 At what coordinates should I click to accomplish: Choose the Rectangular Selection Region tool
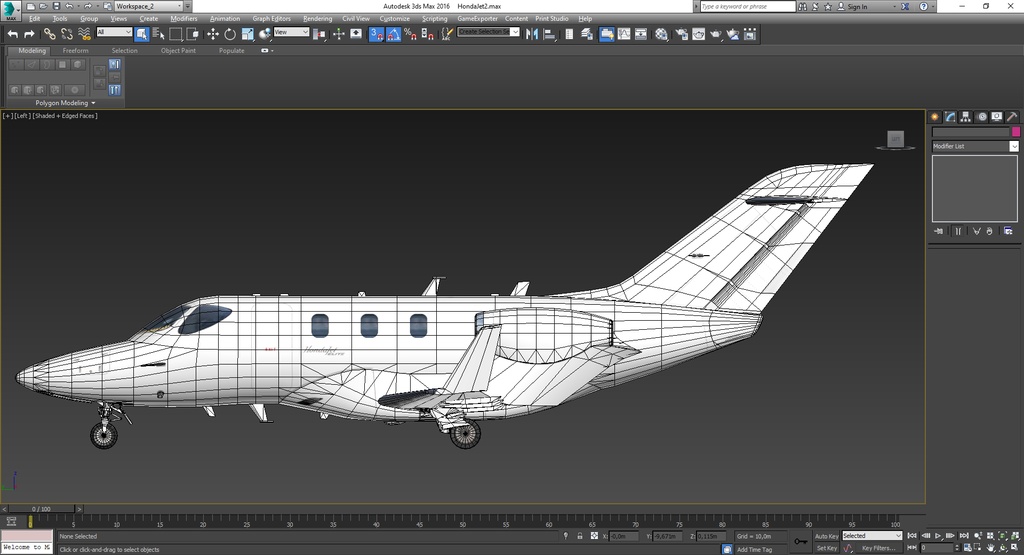(x=176, y=34)
